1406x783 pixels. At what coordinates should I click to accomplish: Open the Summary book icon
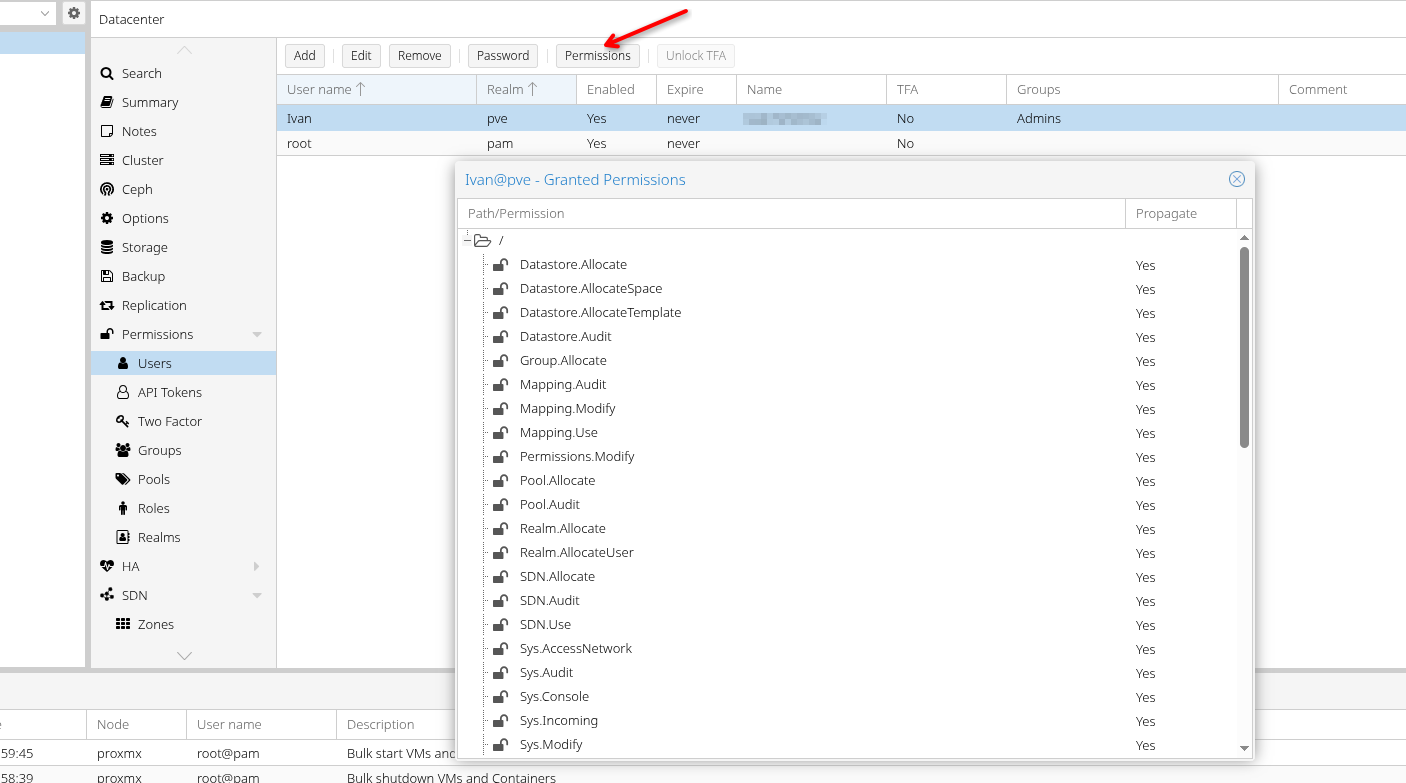[107, 102]
